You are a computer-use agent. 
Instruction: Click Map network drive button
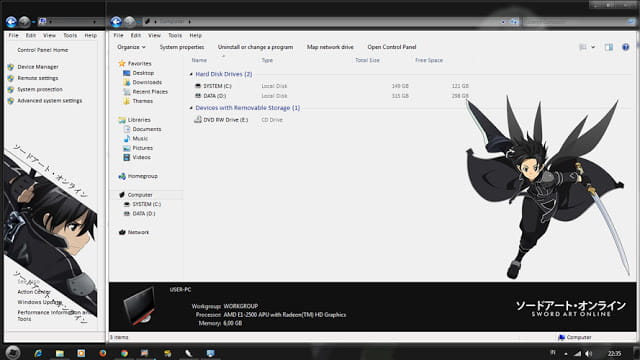330,47
